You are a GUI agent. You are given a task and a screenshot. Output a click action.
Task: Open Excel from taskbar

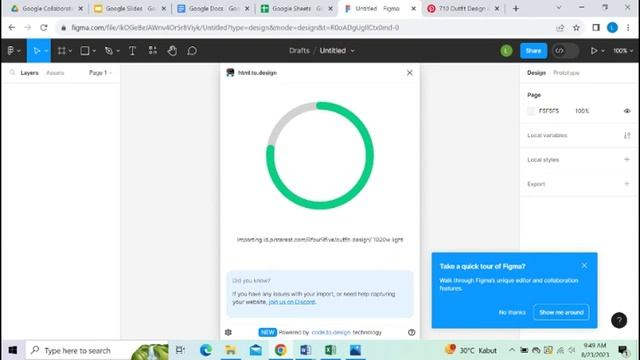click(x=331, y=350)
